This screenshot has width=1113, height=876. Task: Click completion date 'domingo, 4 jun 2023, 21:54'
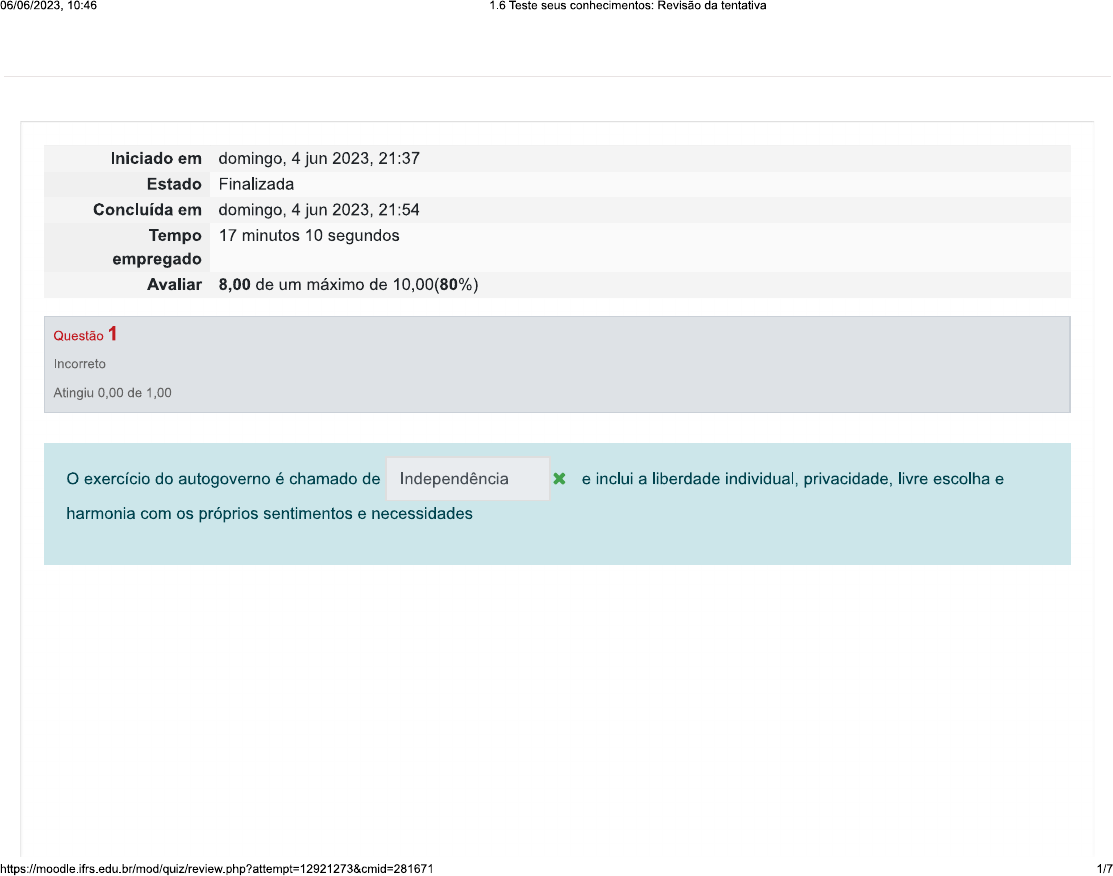point(319,209)
